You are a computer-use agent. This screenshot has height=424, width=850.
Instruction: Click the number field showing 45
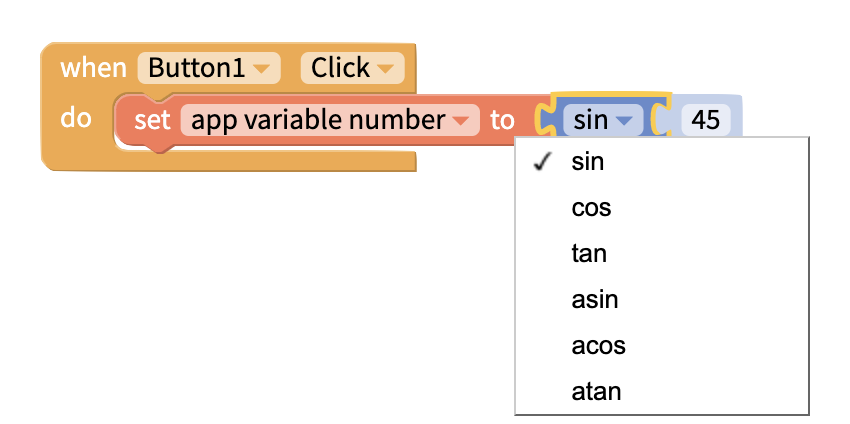tap(706, 121)
